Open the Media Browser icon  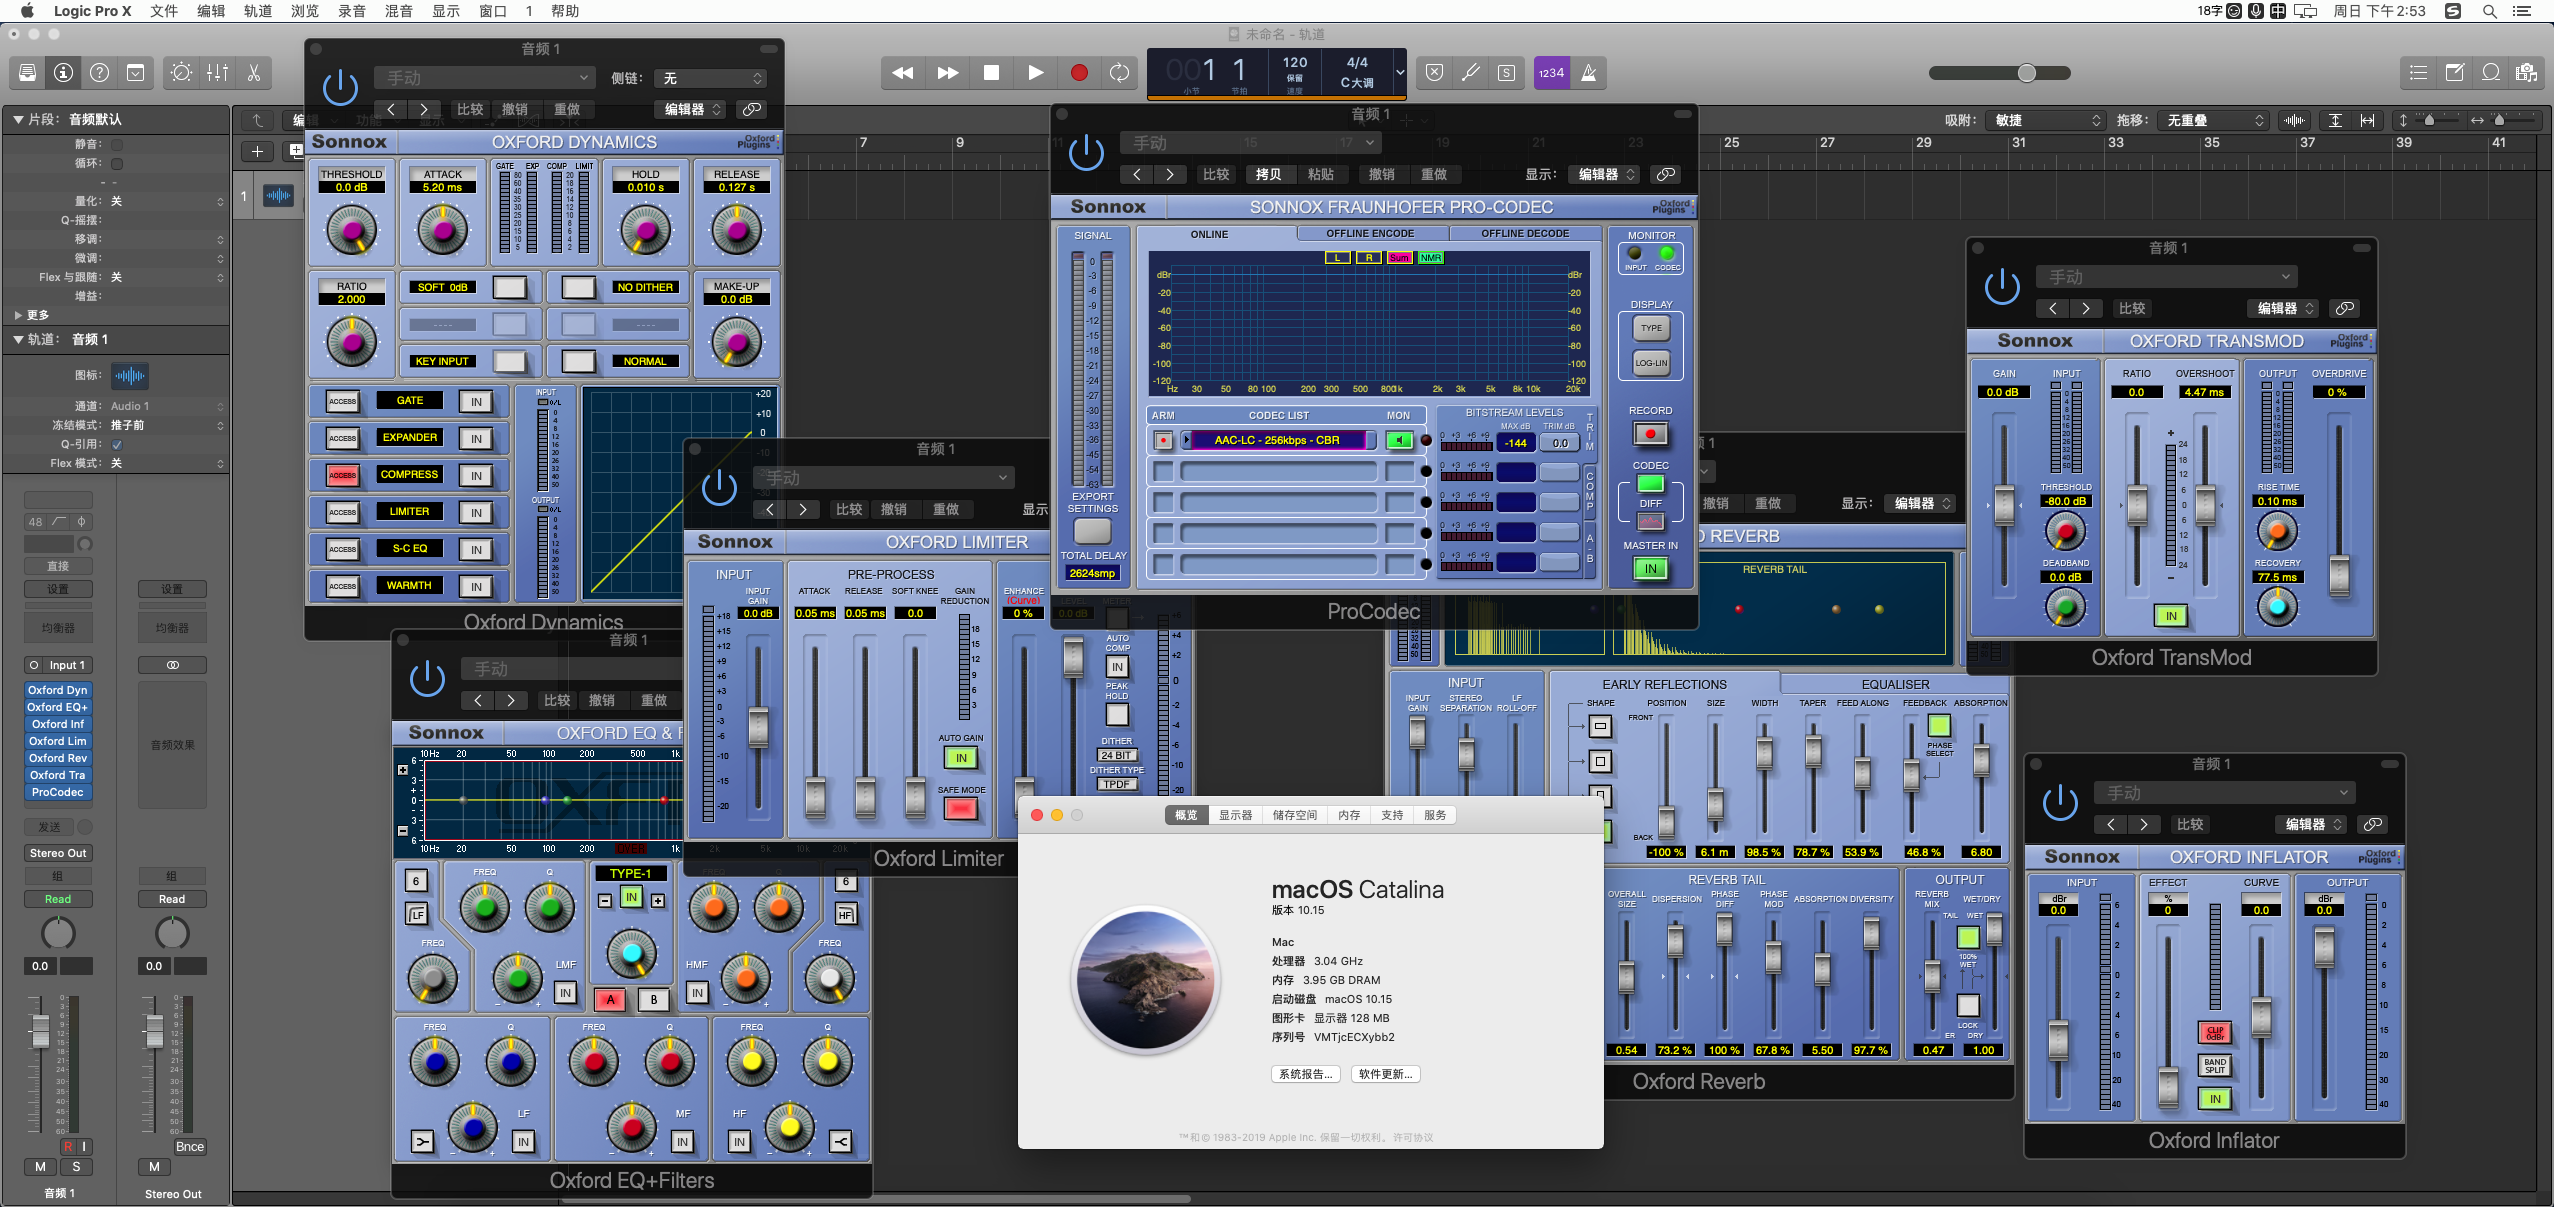(2526, 72)
